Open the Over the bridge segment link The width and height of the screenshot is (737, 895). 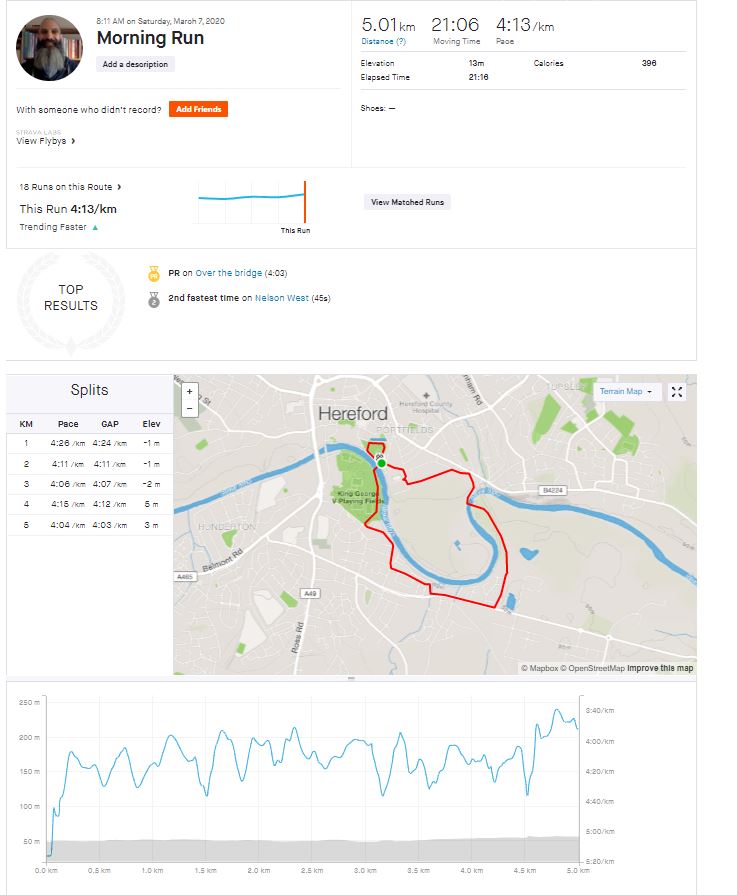tap(228, 272)
